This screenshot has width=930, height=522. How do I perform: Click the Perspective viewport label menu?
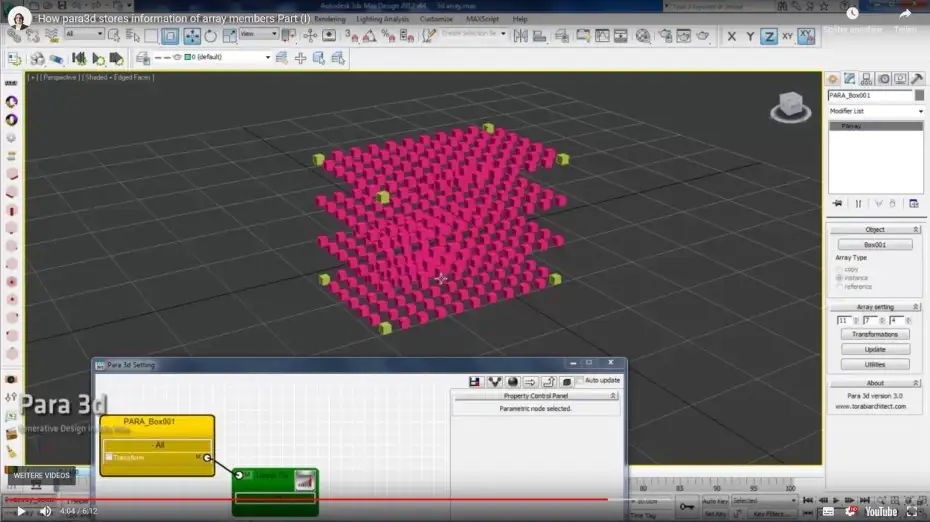click(59, 78)
